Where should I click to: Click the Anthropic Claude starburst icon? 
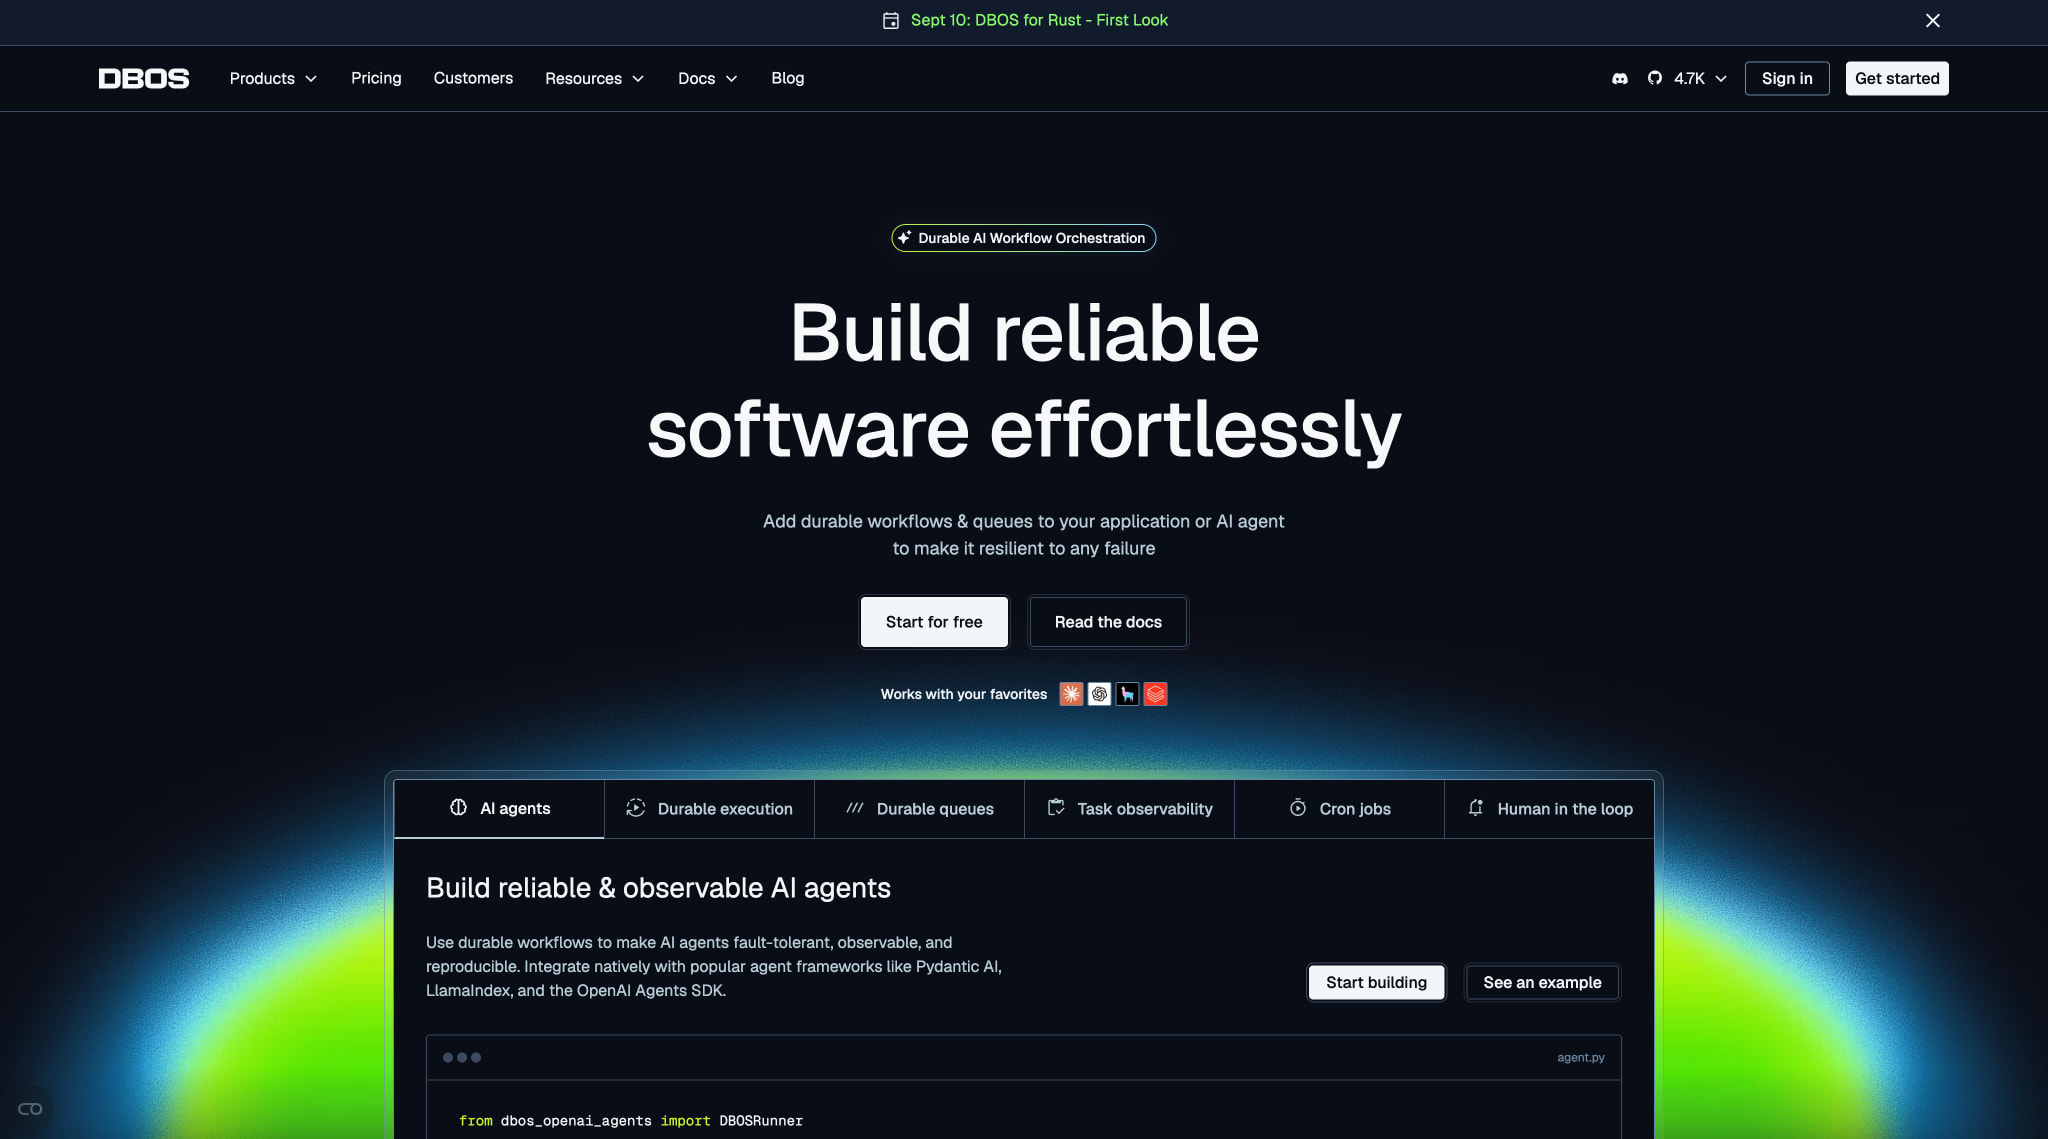[1071, 694]
